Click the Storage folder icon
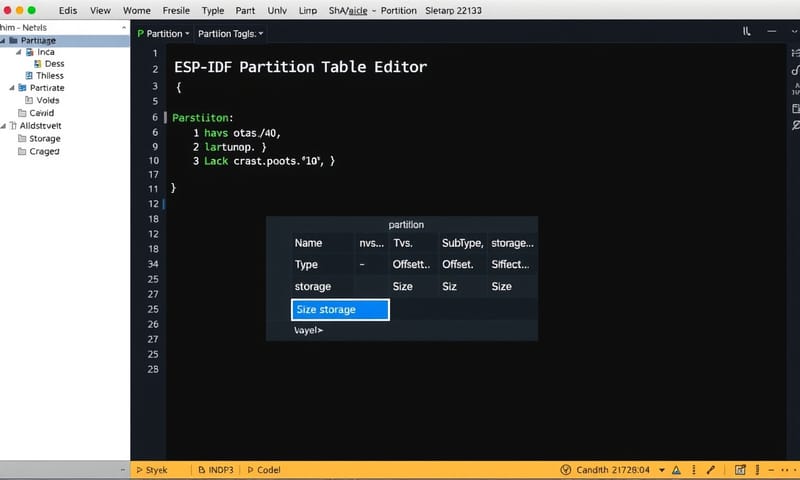Screen dimensions: 800x480 [x=22, y=138]
